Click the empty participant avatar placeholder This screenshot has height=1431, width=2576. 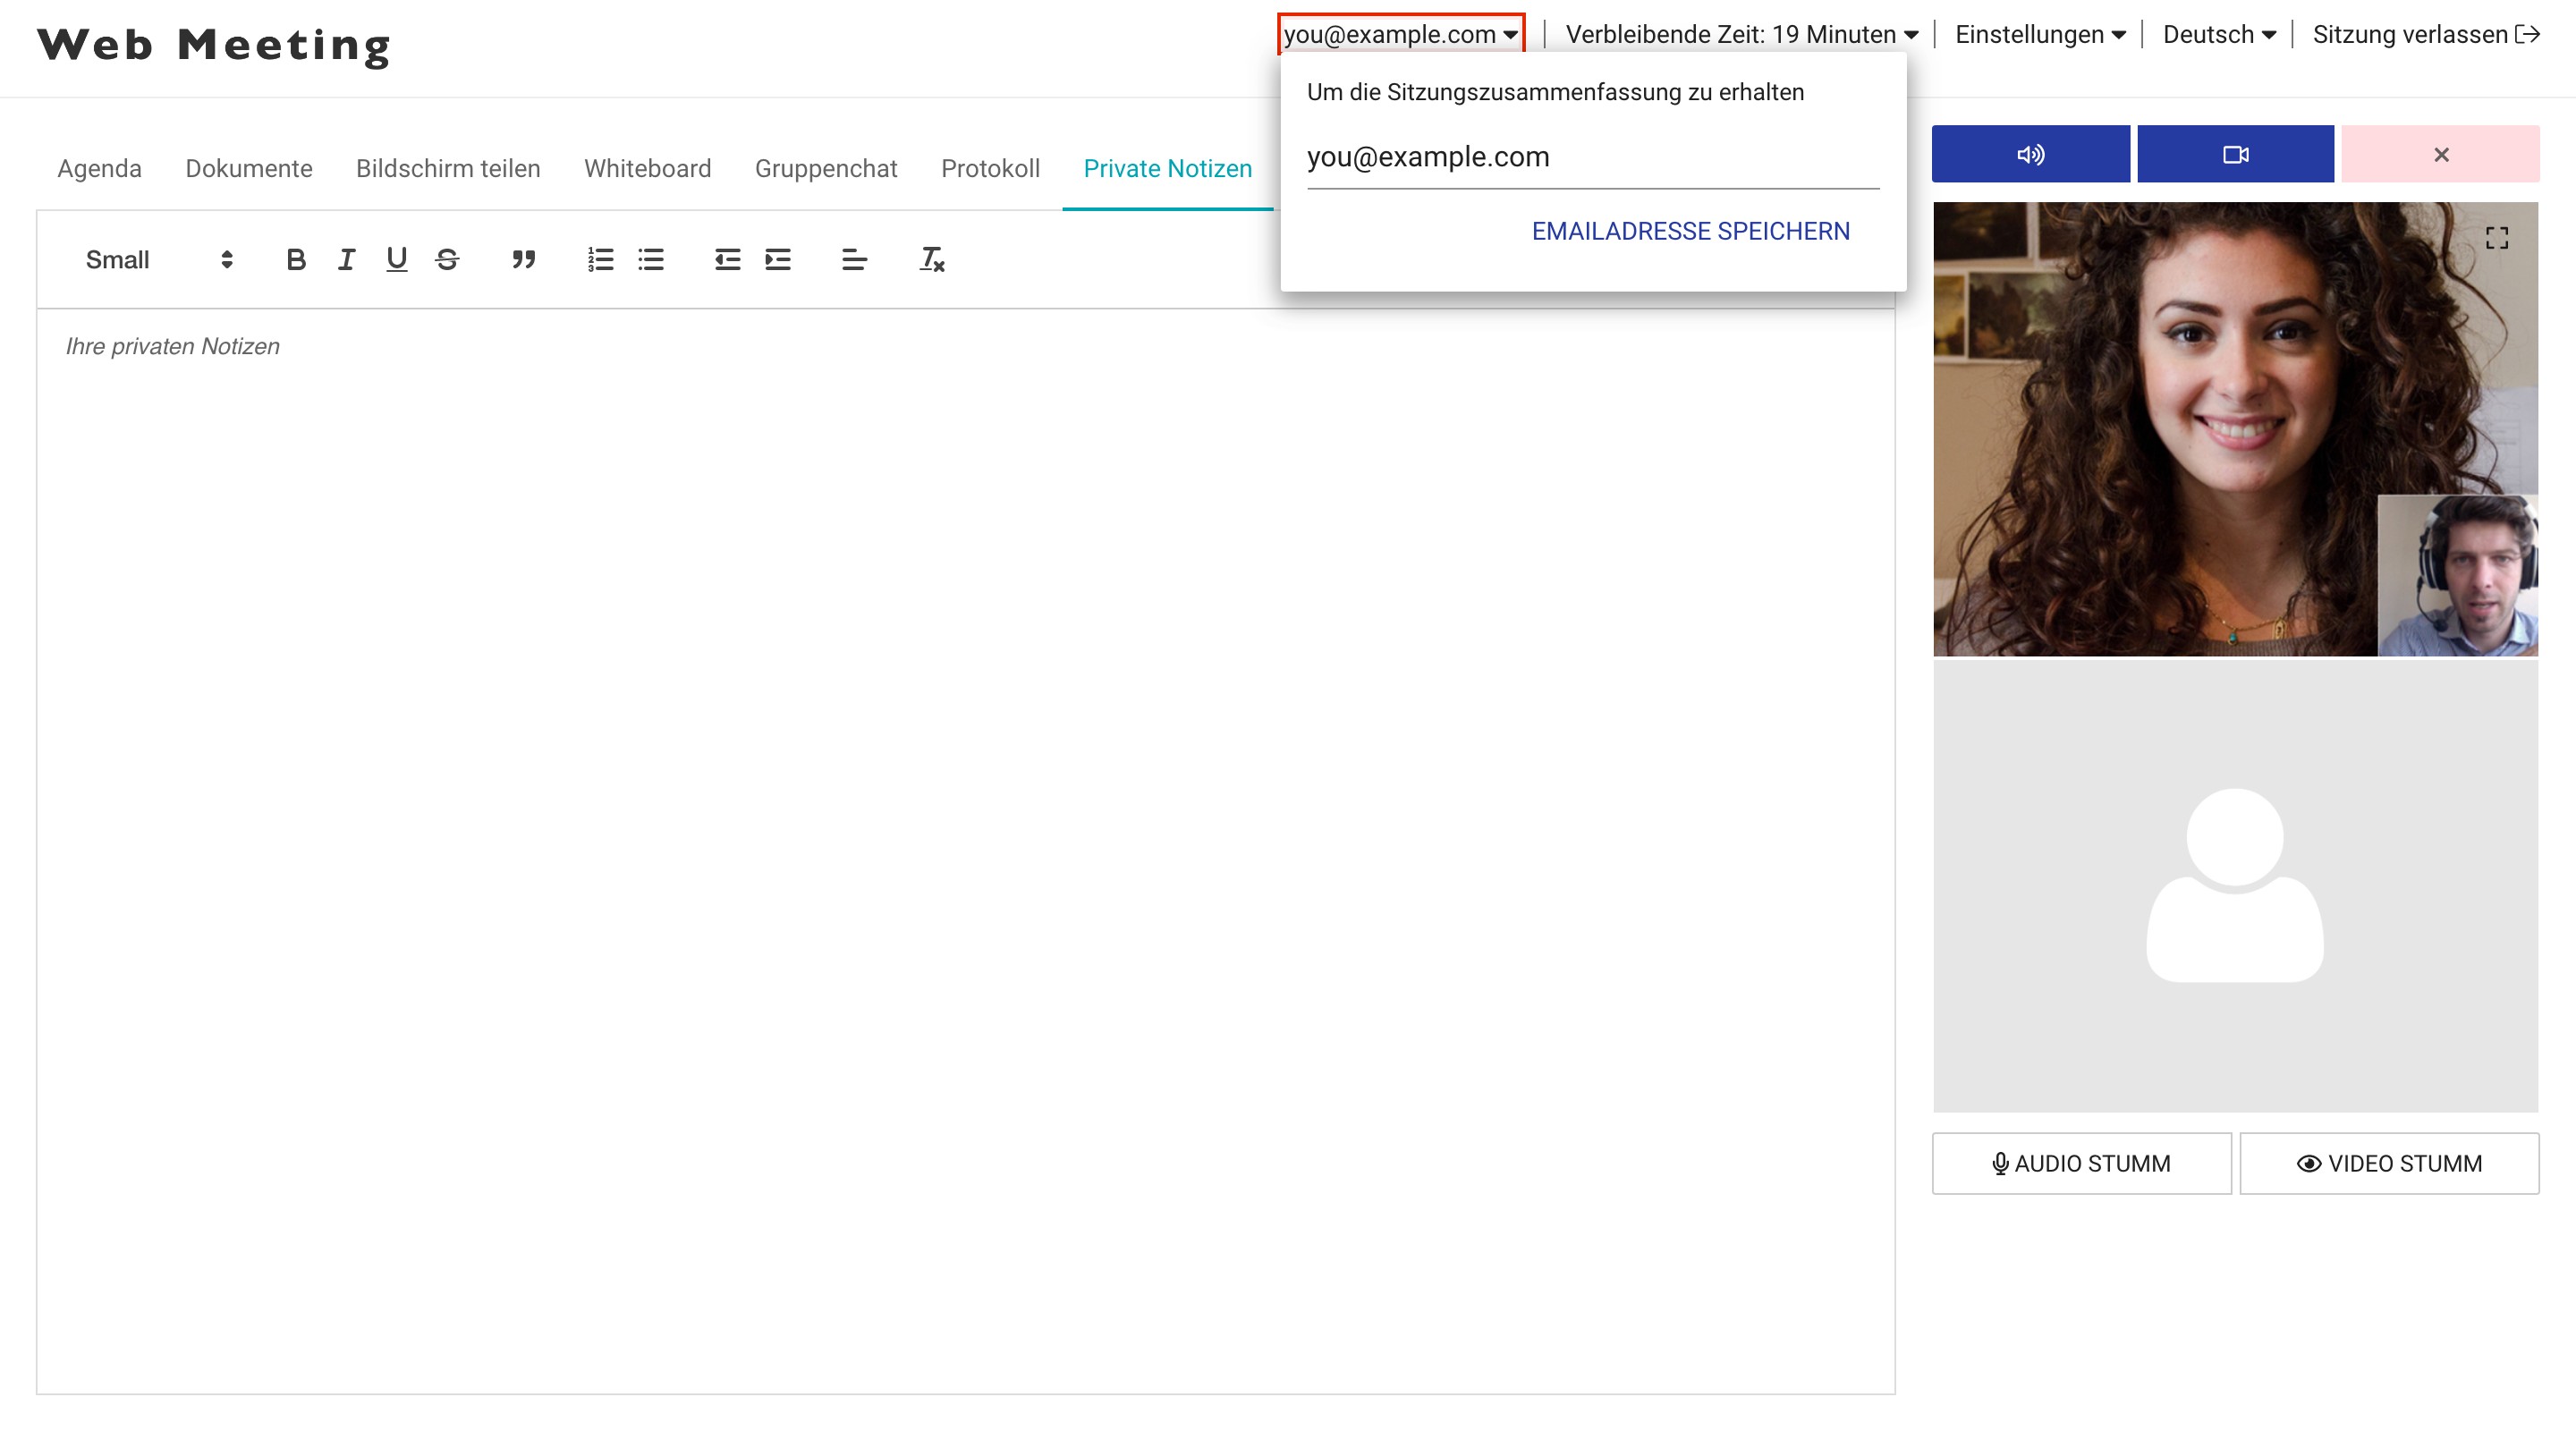pos(2235,886)
